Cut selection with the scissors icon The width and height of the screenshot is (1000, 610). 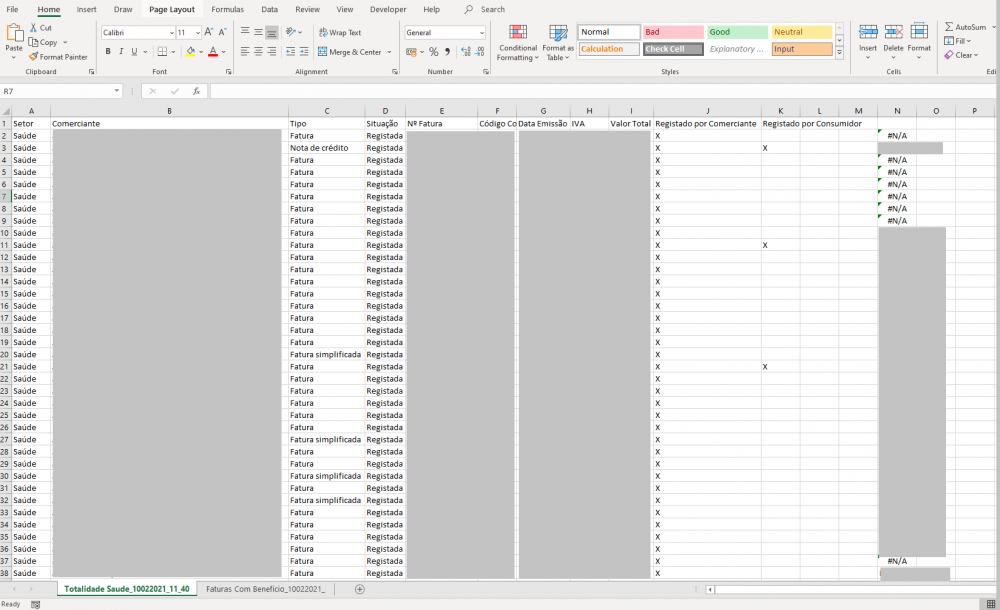(x=34, y=28)
